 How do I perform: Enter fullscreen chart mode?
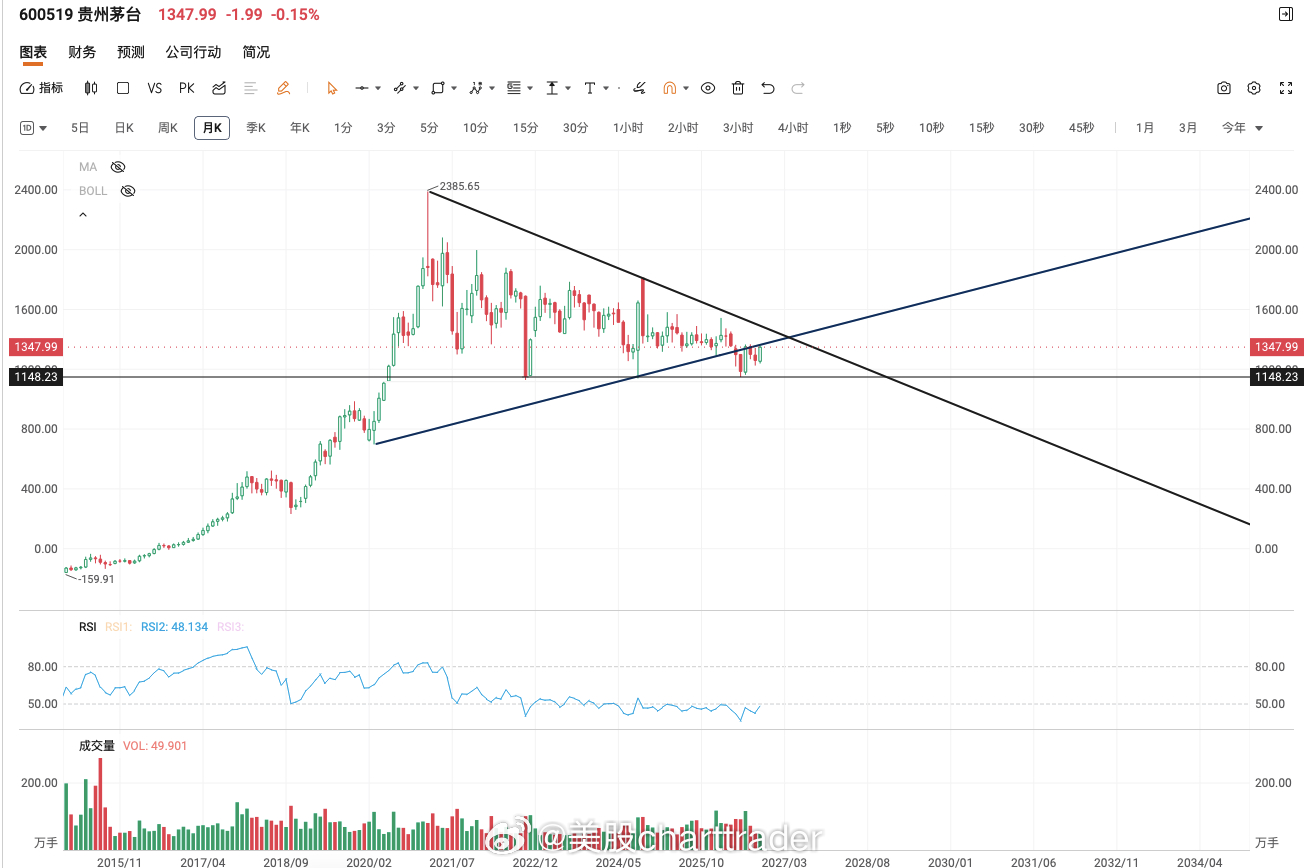point(1286,88)
